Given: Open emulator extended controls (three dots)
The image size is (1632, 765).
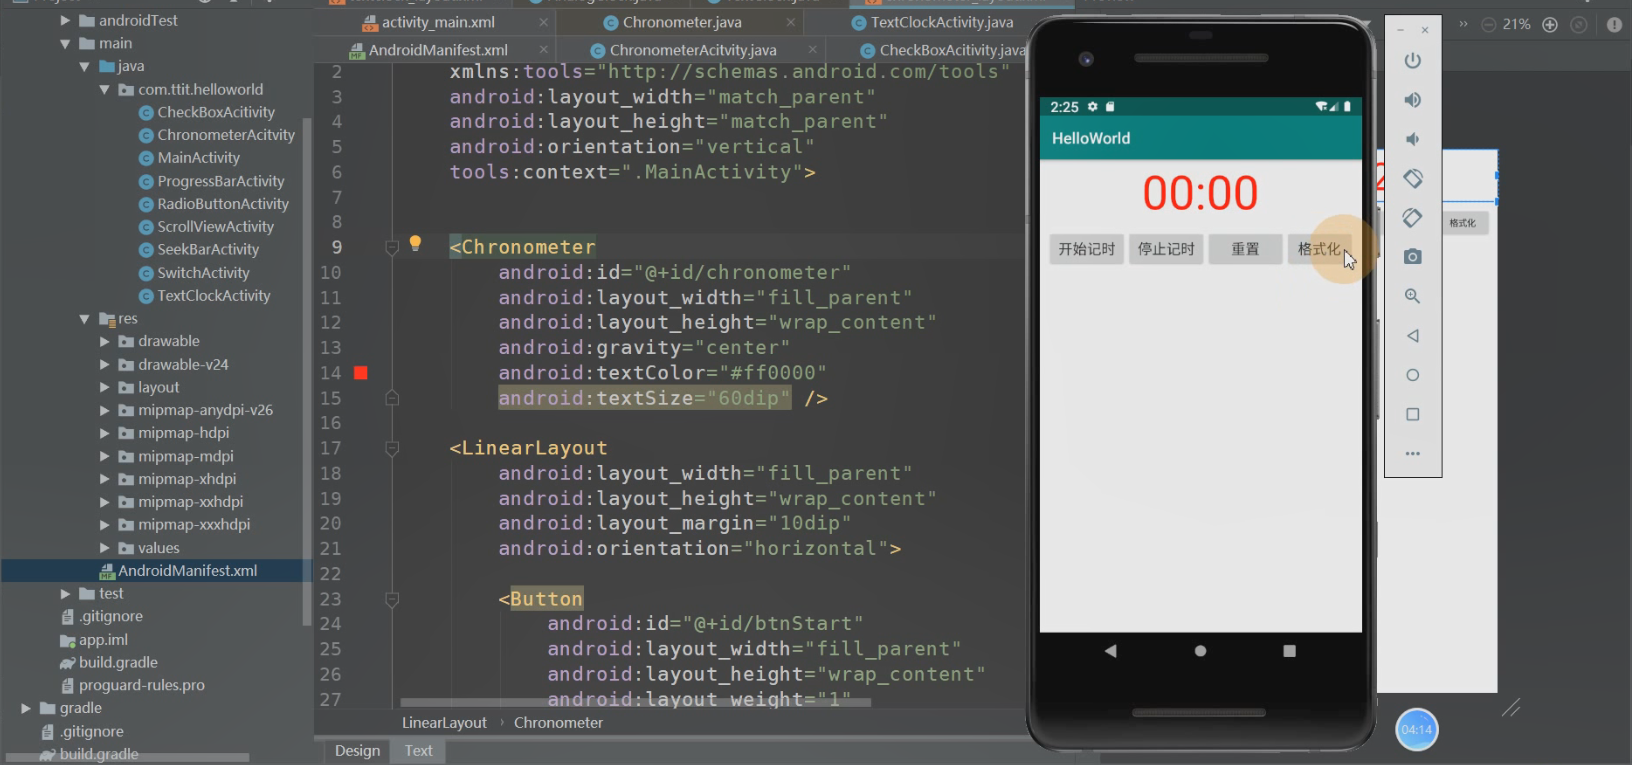Looking at the screenshot, I should pos(1413,454).
